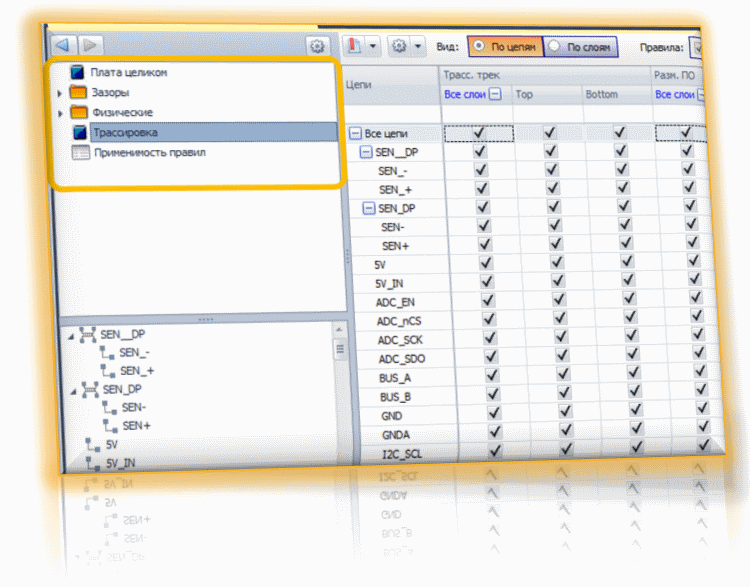The image size is (750, 587).
Task: Click 'Все слои' link under Разм. ПО
Action: pos(674,94)
